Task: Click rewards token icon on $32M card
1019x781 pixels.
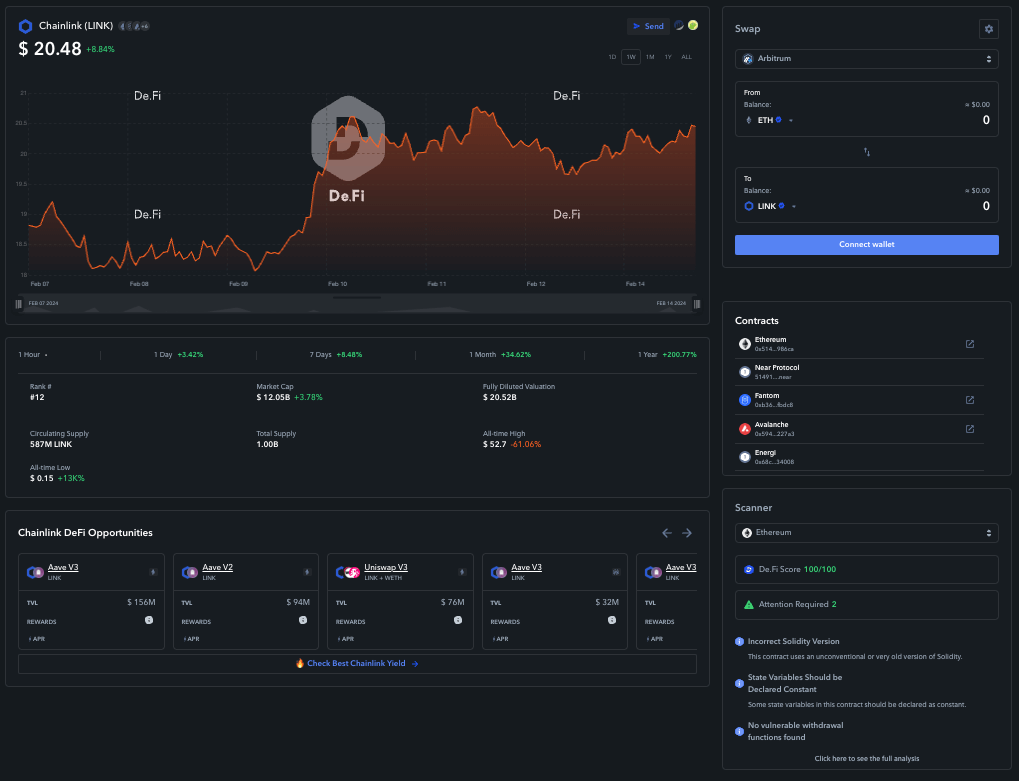Action: 612,621
